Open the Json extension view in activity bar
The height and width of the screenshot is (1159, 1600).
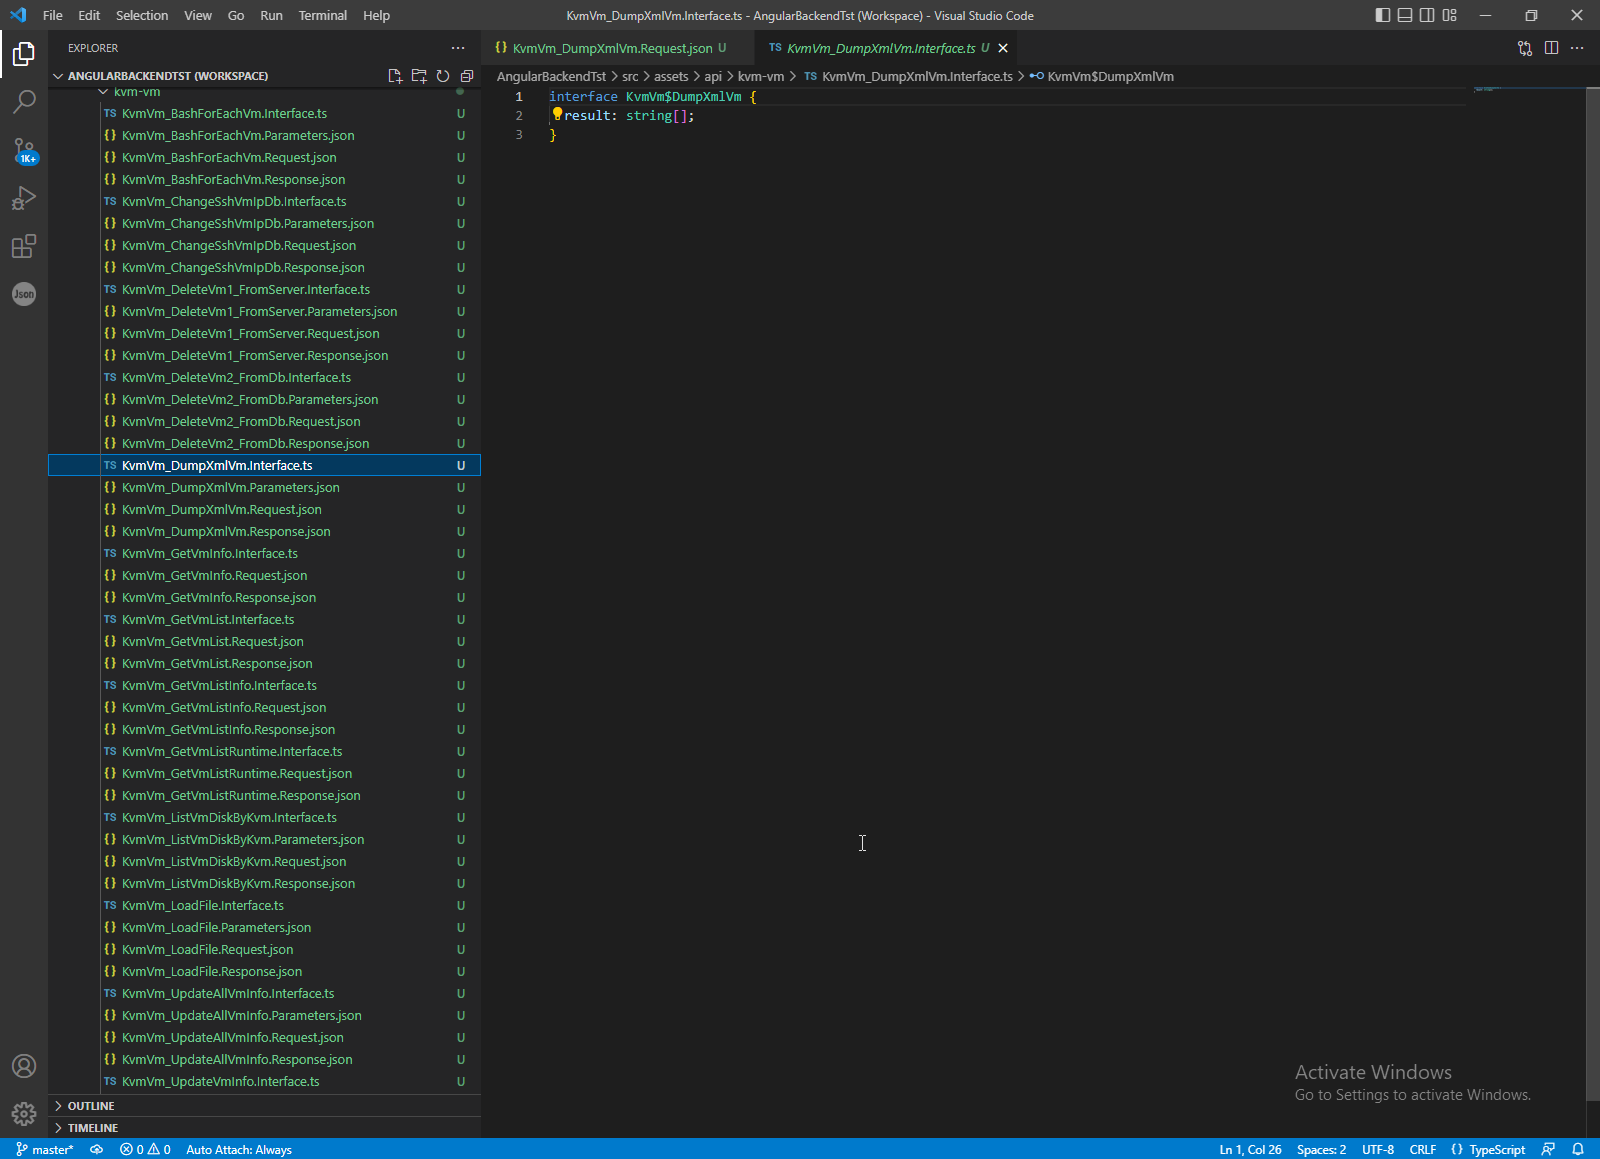[24, 294]
